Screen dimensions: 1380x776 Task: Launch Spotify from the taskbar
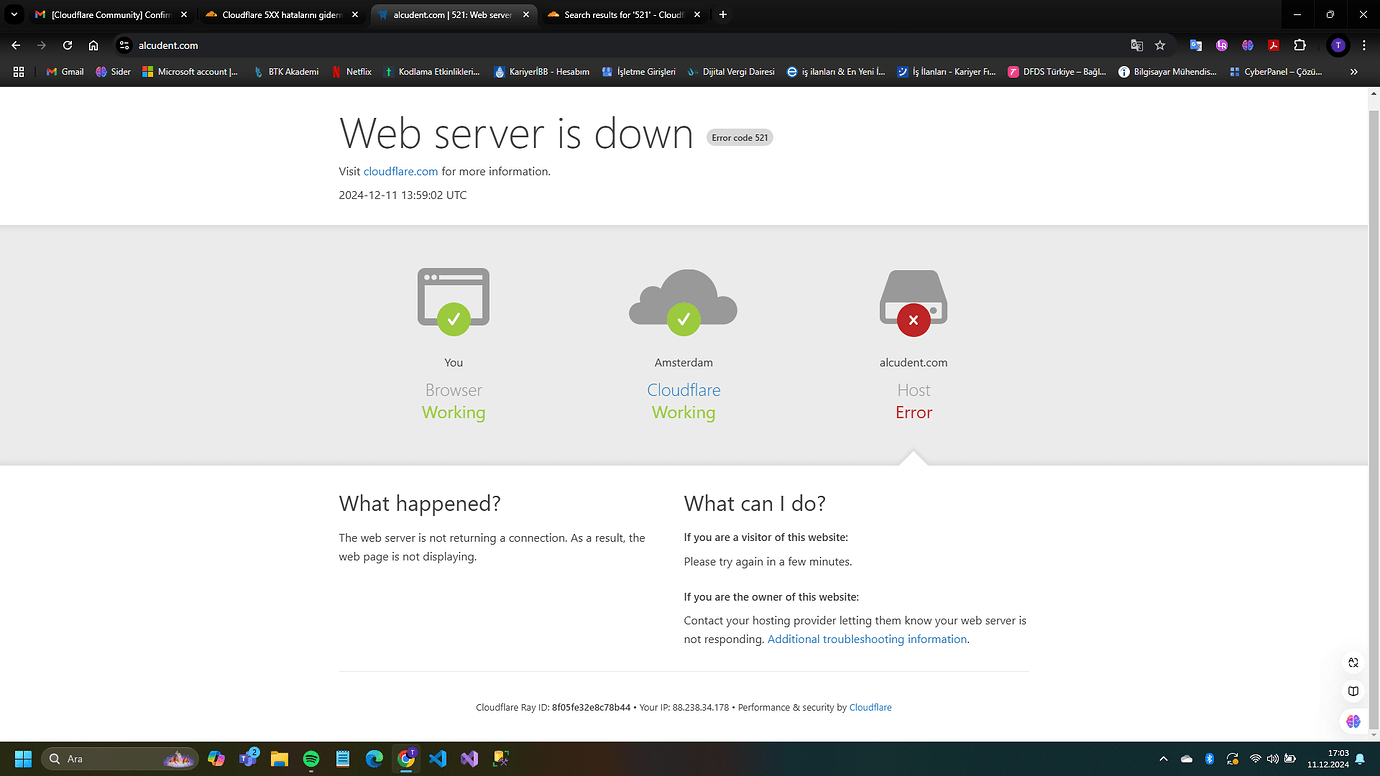310,759
